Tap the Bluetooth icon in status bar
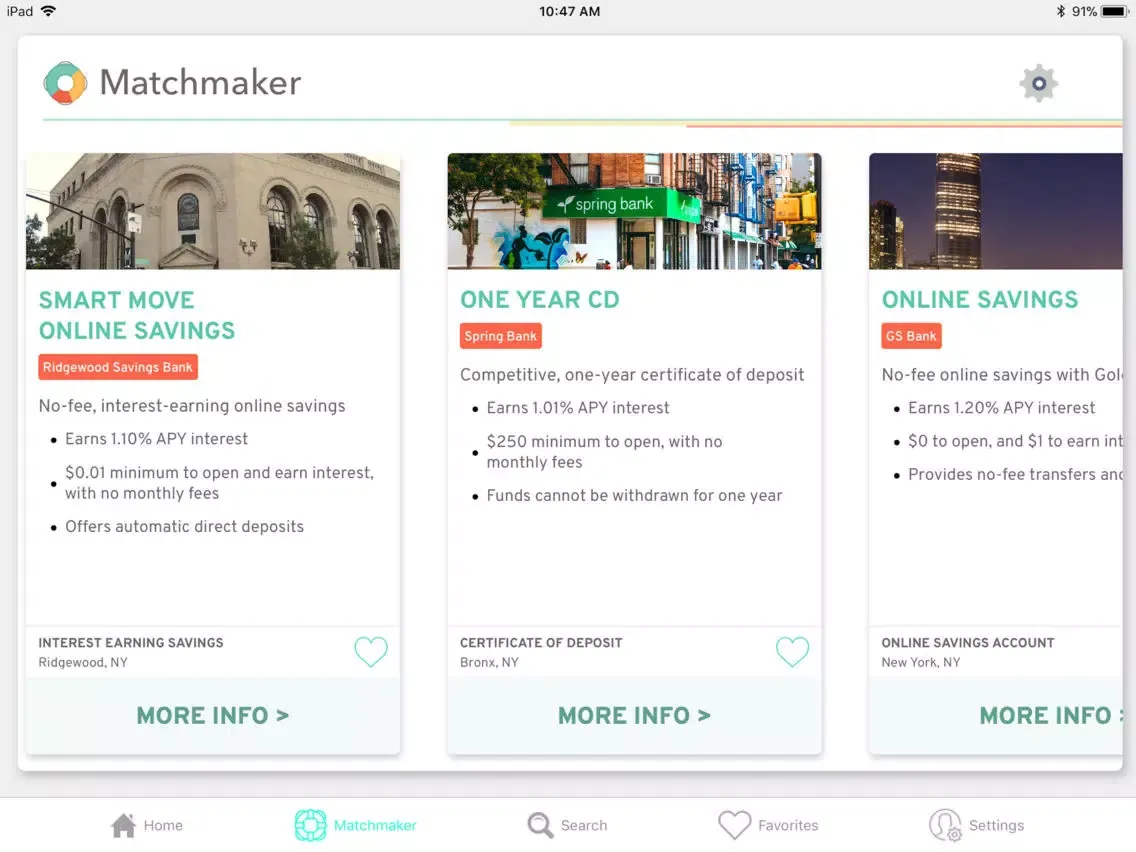1136x852 pixels. (1061, 11)
